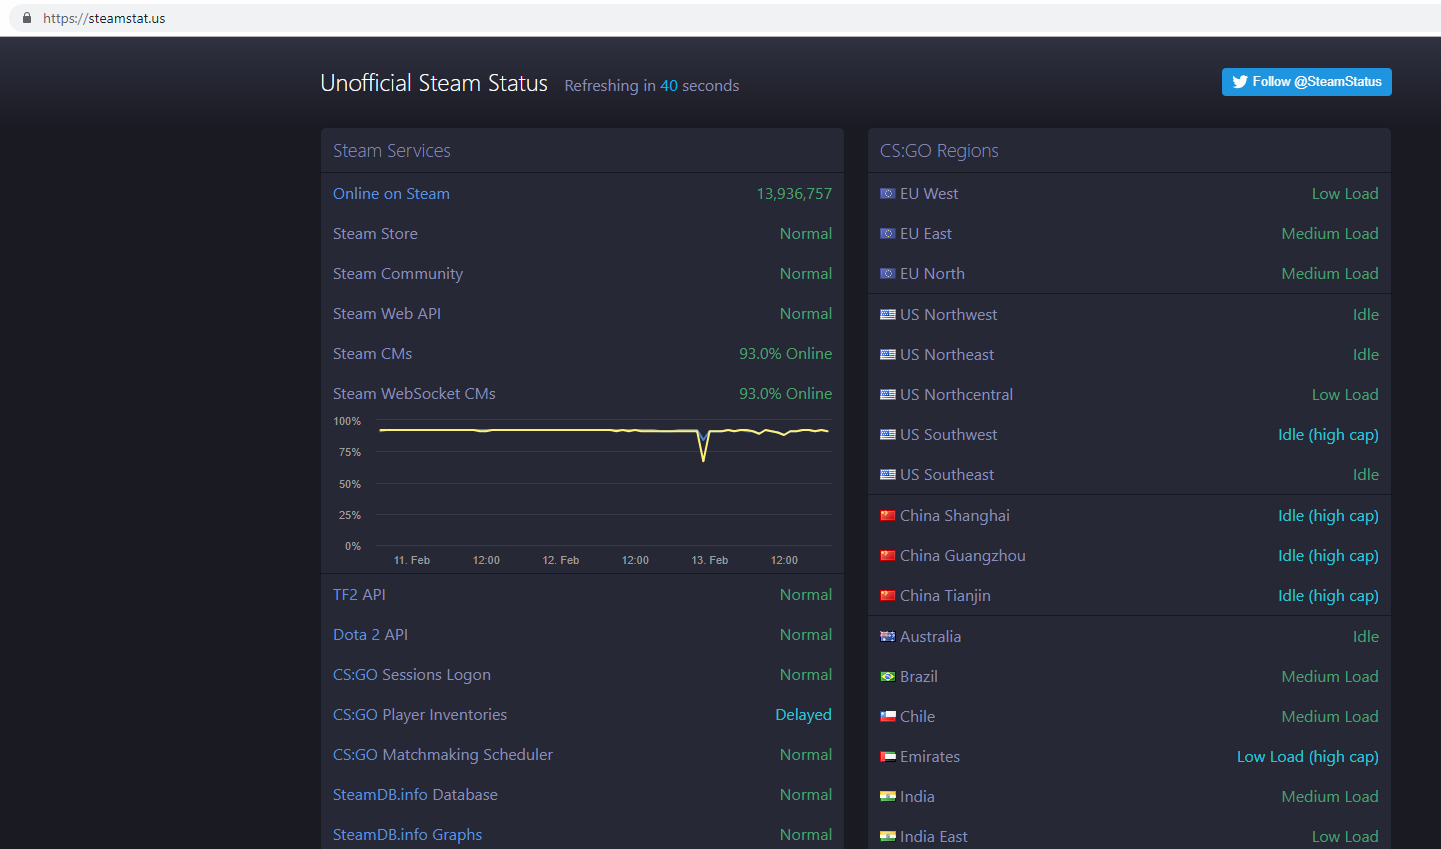The height and width of the screenshot is (849, 1441).
Task: Click the Steam Web API row label
Action: point(387,314)
